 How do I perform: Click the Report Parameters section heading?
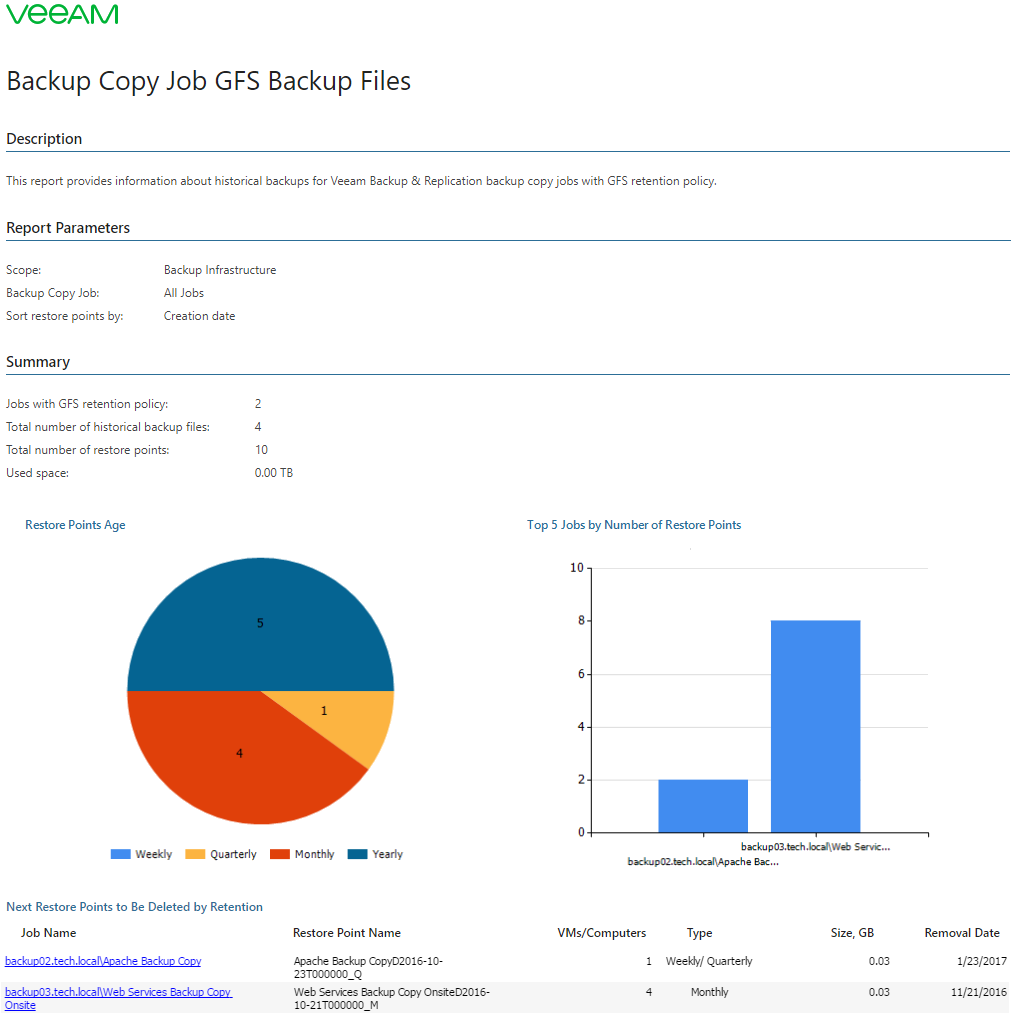tap(68, 228)
